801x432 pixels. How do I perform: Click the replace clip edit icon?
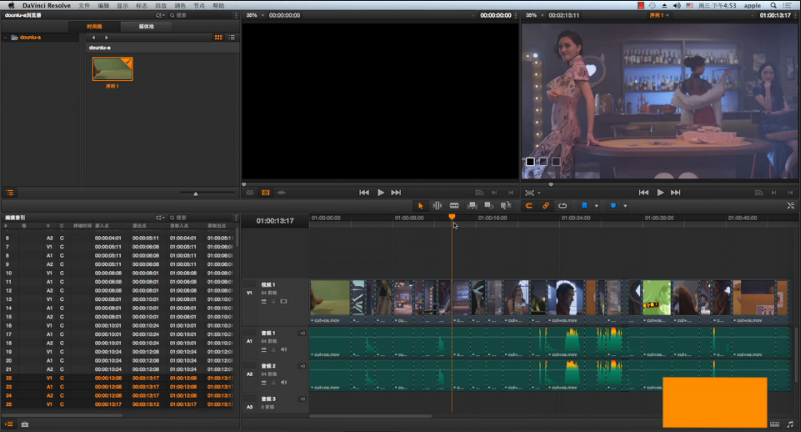click(x=506, y=206)
